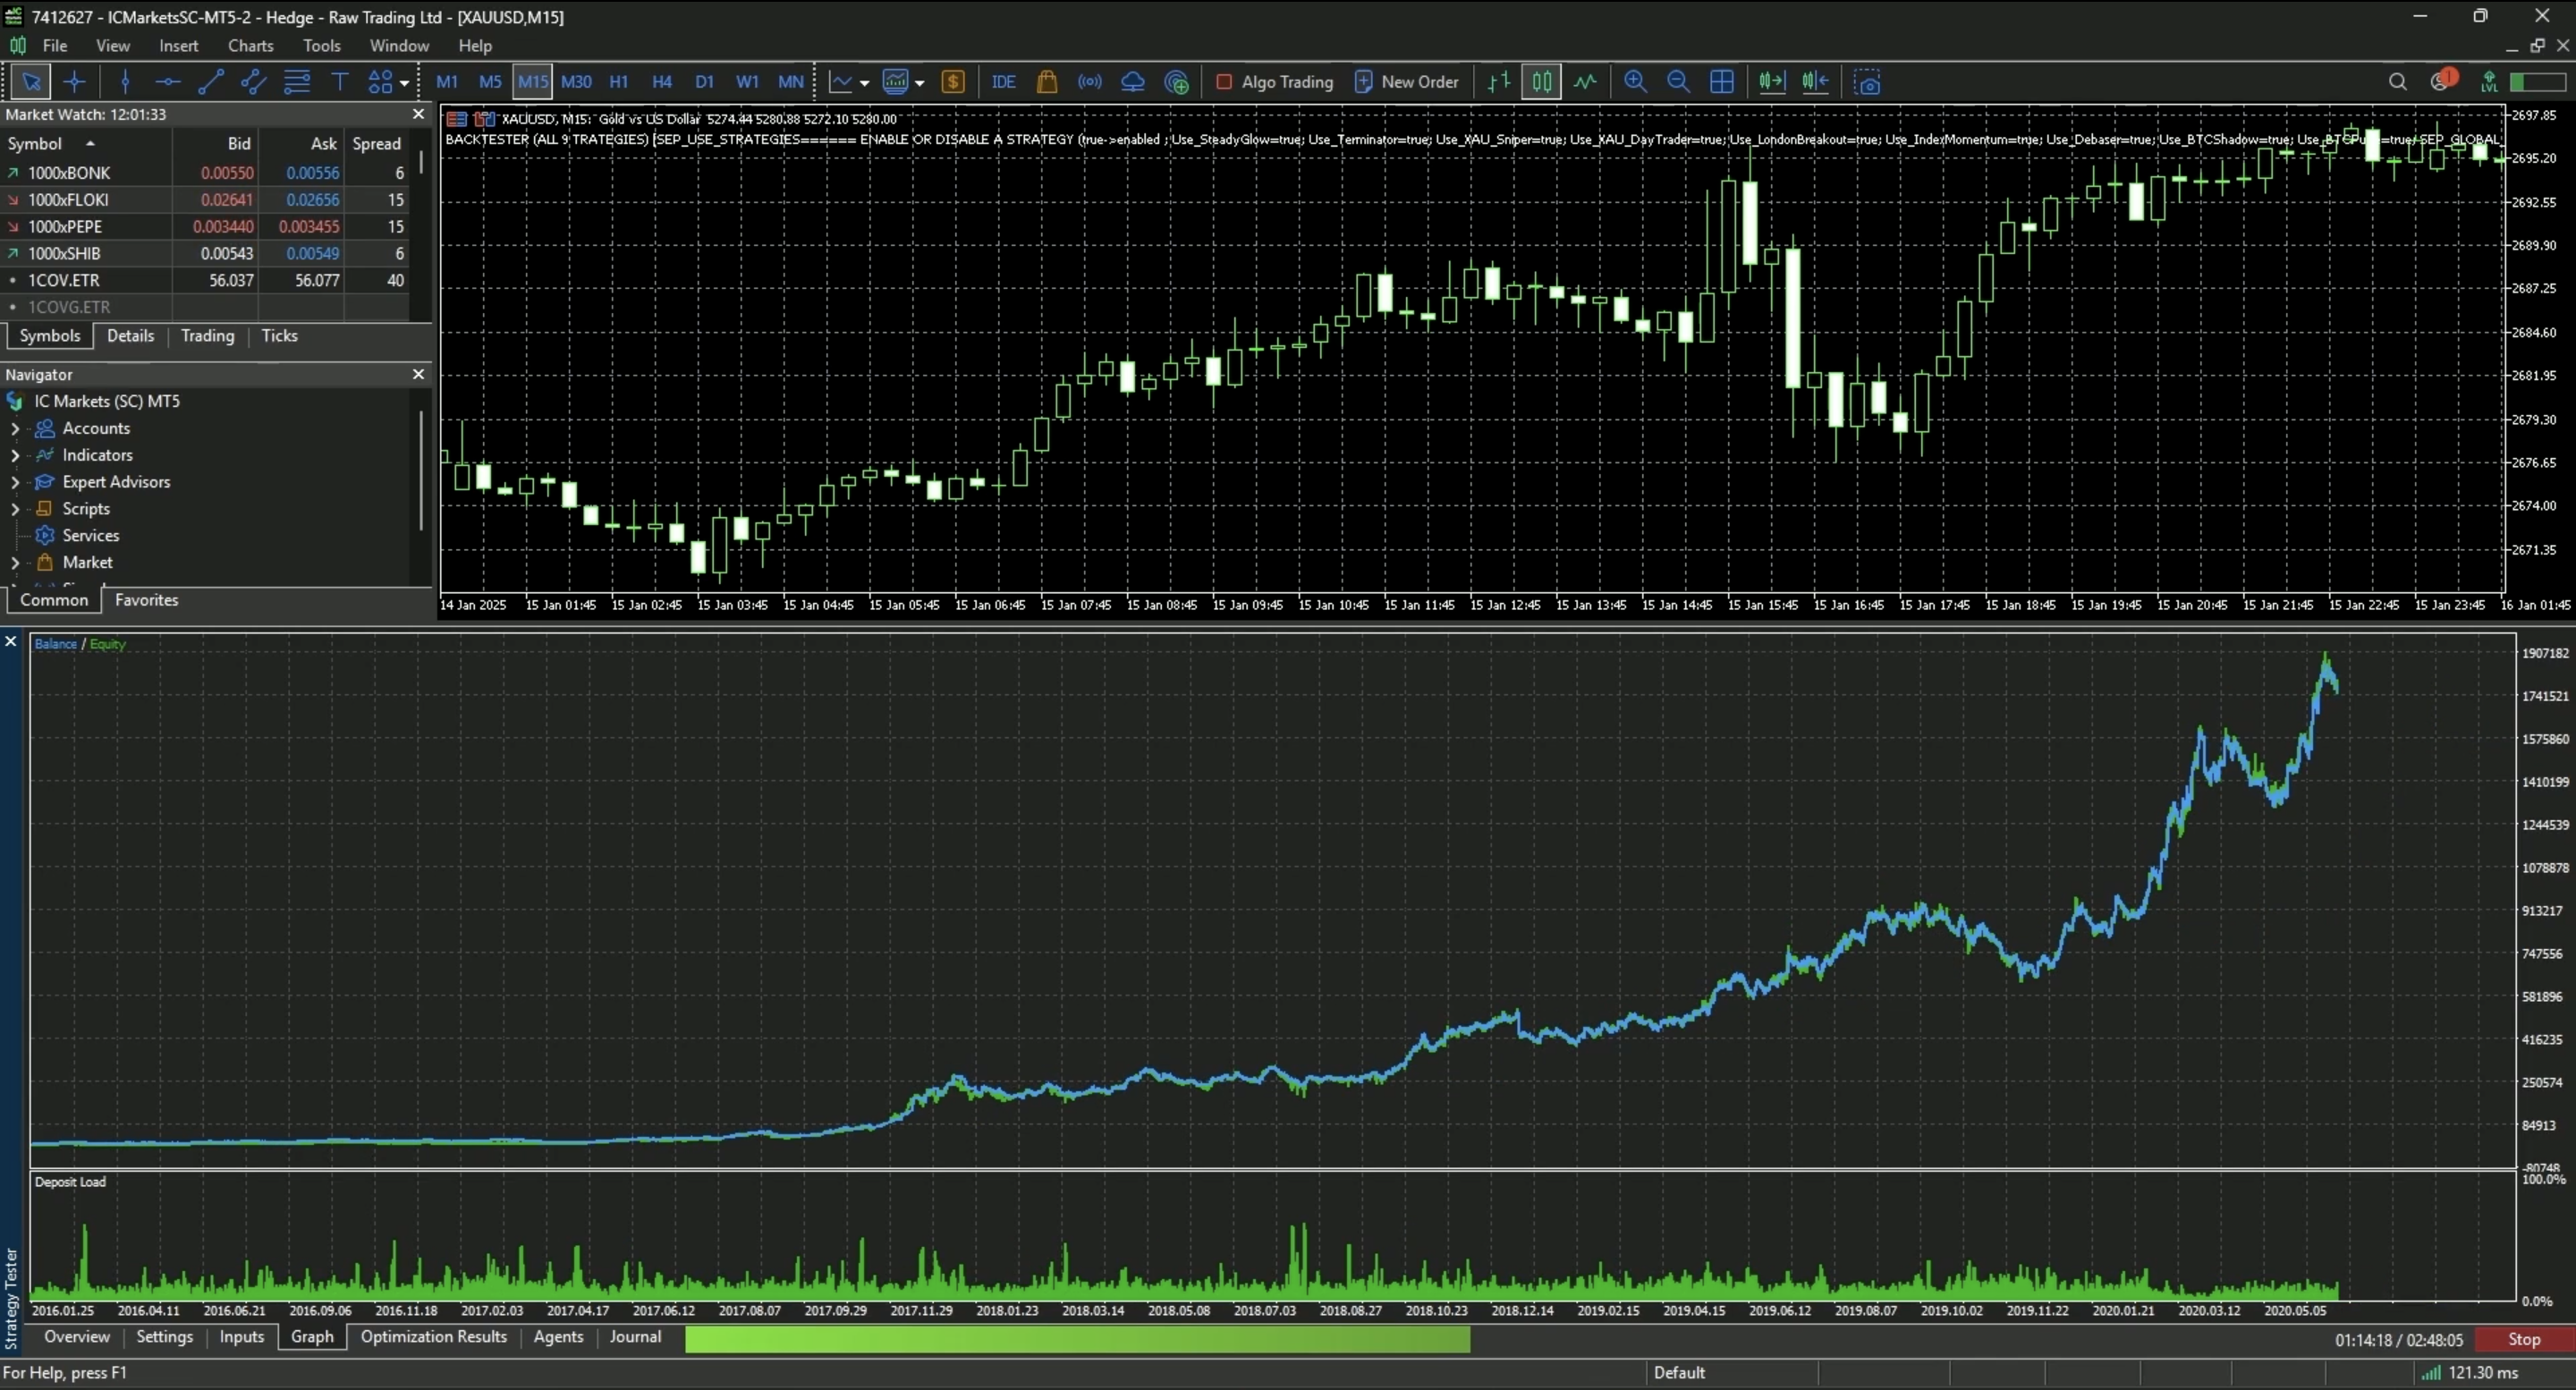This screenshot has height=1390, width=2576.
Task: Switch to Ticks tab in Market Watch
Action: click(280, 336)
